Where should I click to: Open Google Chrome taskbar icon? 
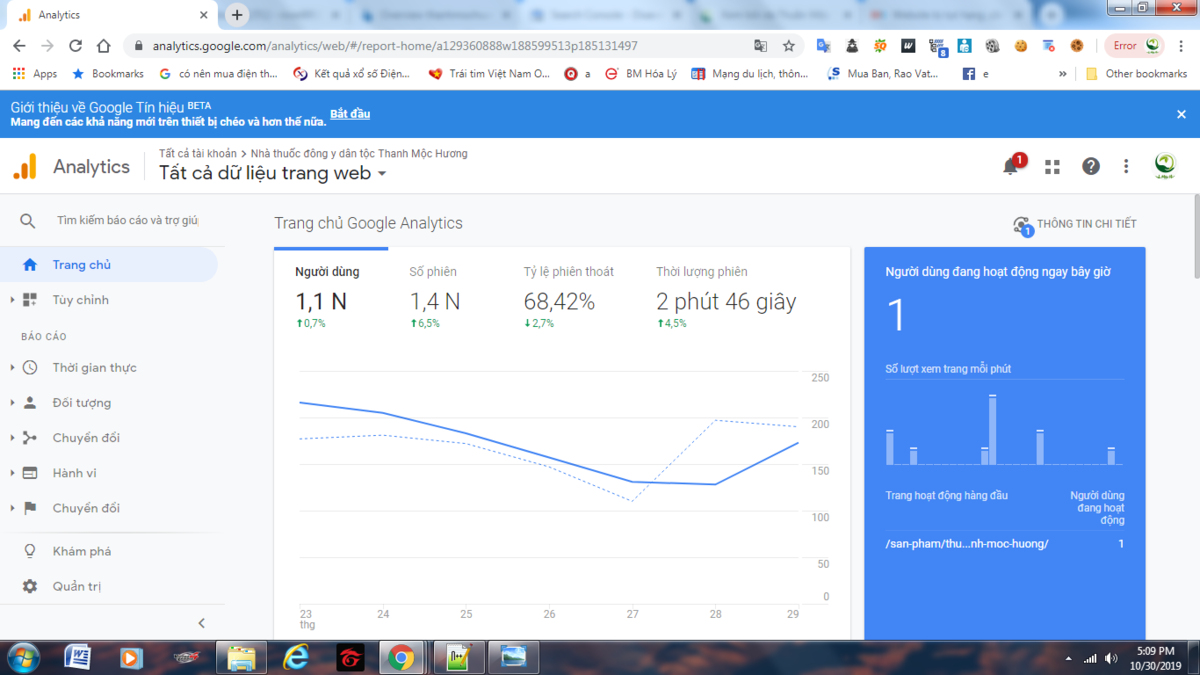402,657
